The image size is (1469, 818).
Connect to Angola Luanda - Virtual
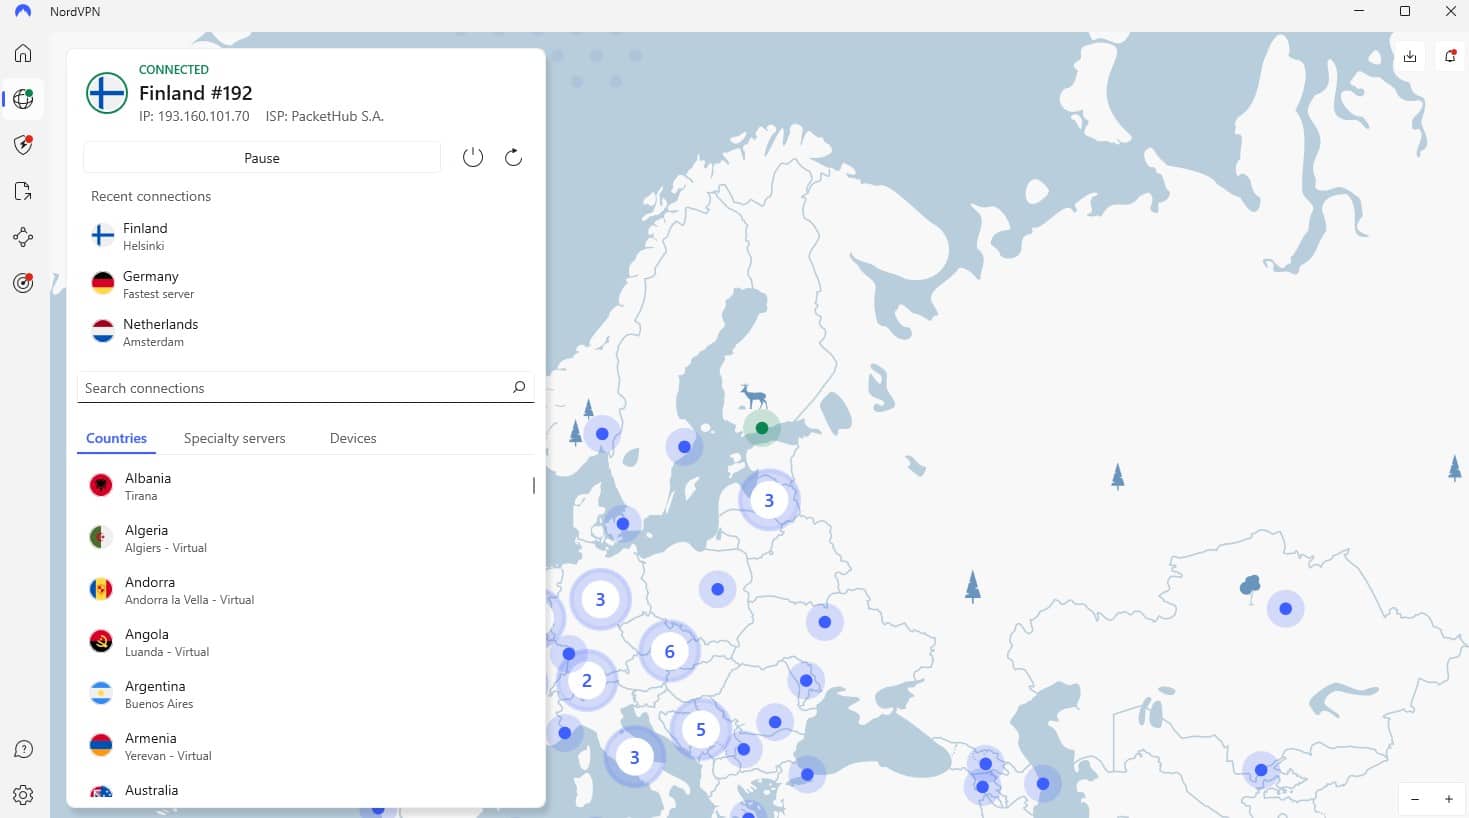pos(305,642)
